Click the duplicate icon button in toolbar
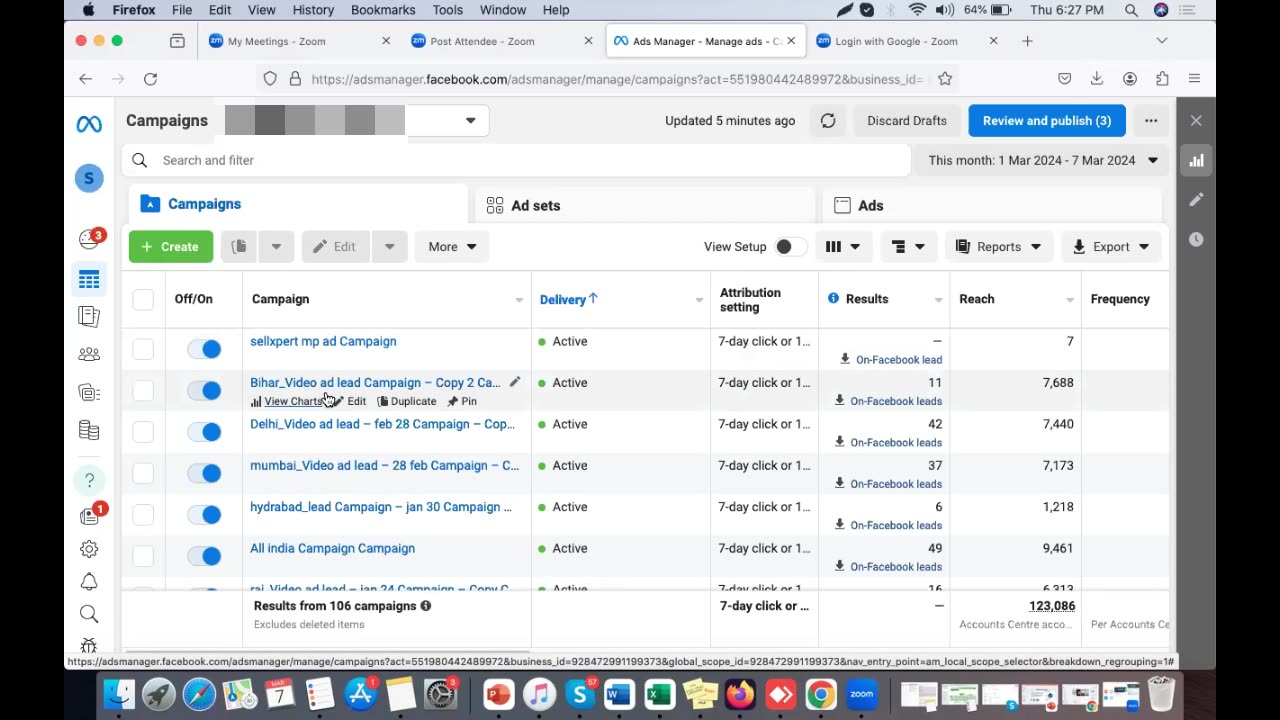Viewport: 1280px width, 720px height. (239, 247)
